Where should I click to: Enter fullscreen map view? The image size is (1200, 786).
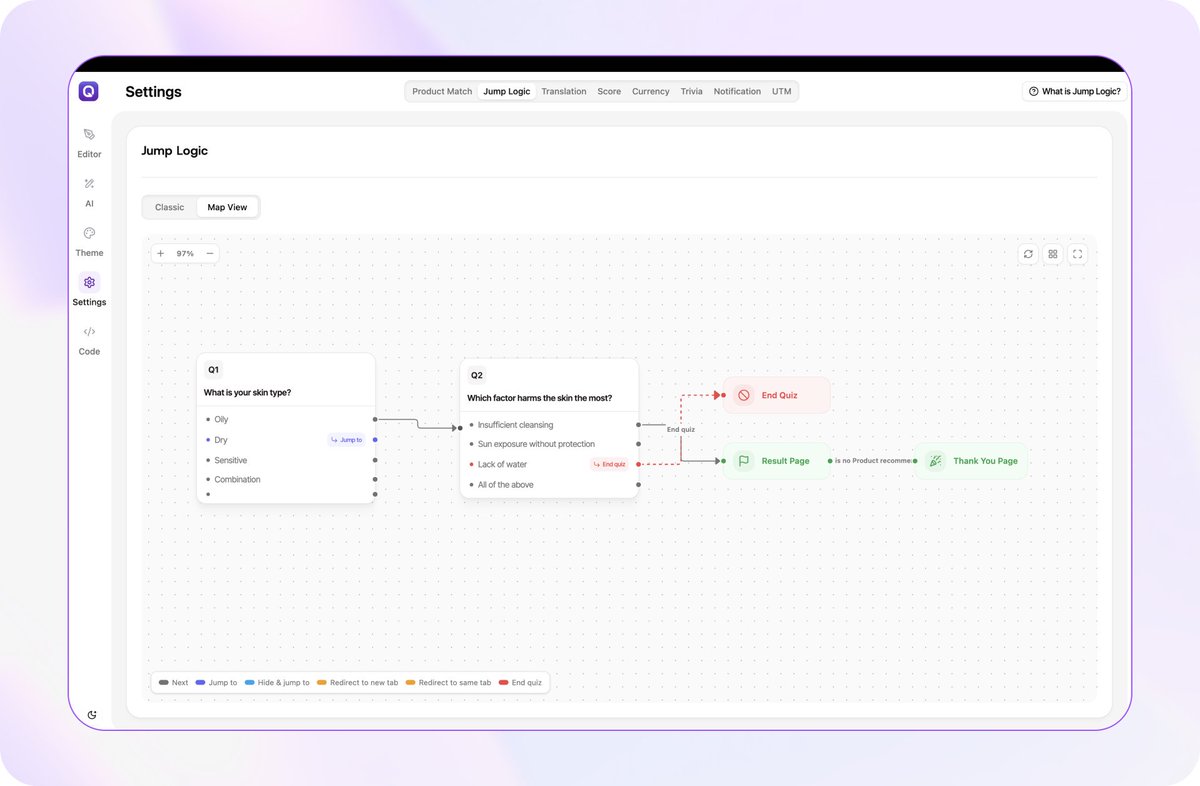(1077, 254)
